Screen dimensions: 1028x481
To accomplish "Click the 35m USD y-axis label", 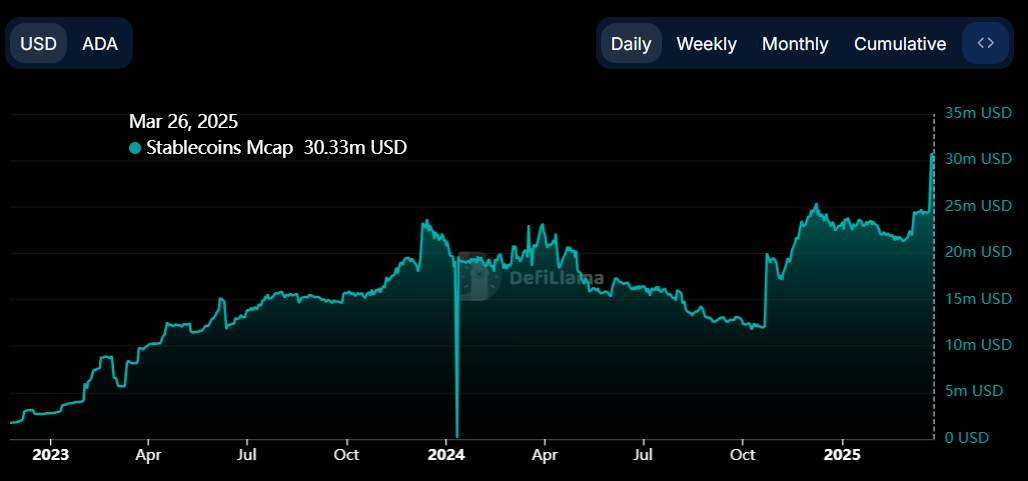I will [978, 113].
